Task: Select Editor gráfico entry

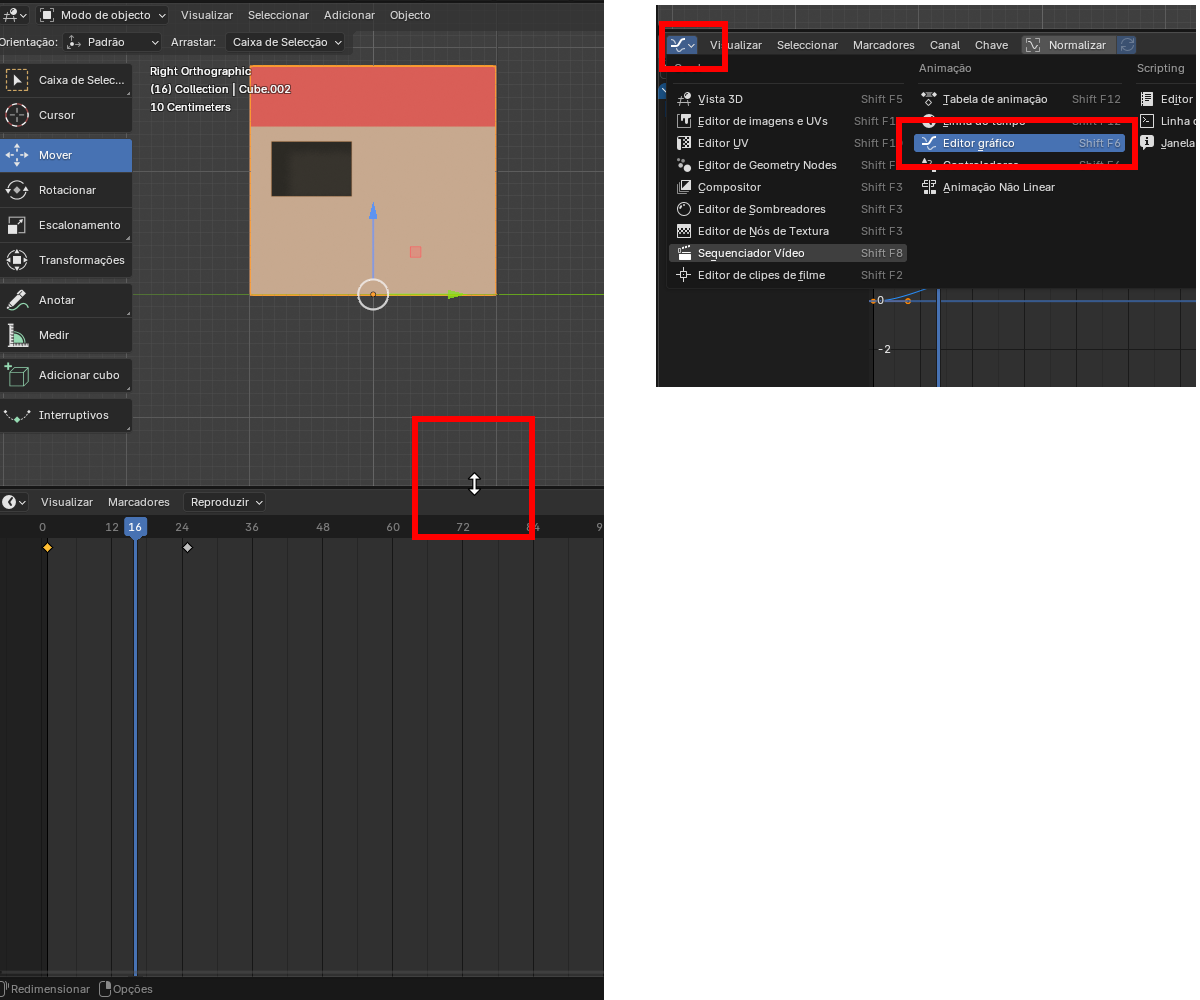Action: coord(1020,143)
